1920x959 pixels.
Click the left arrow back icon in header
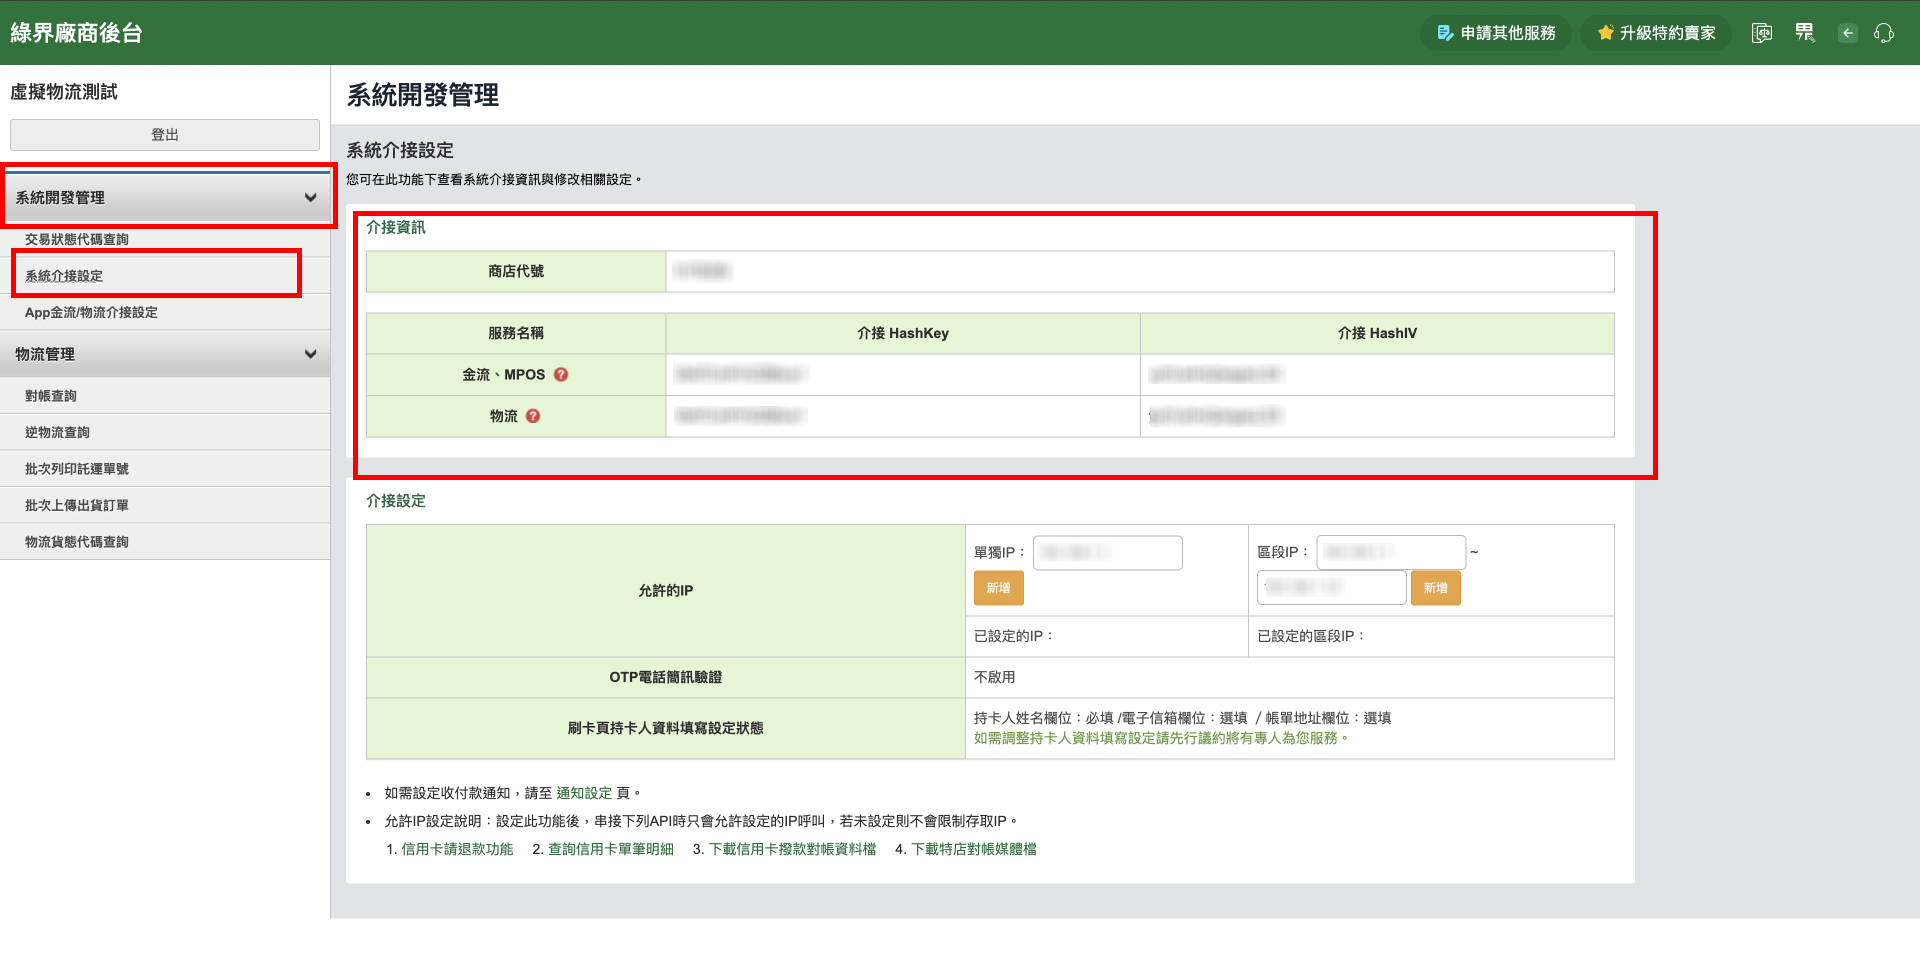[1848, 33]
